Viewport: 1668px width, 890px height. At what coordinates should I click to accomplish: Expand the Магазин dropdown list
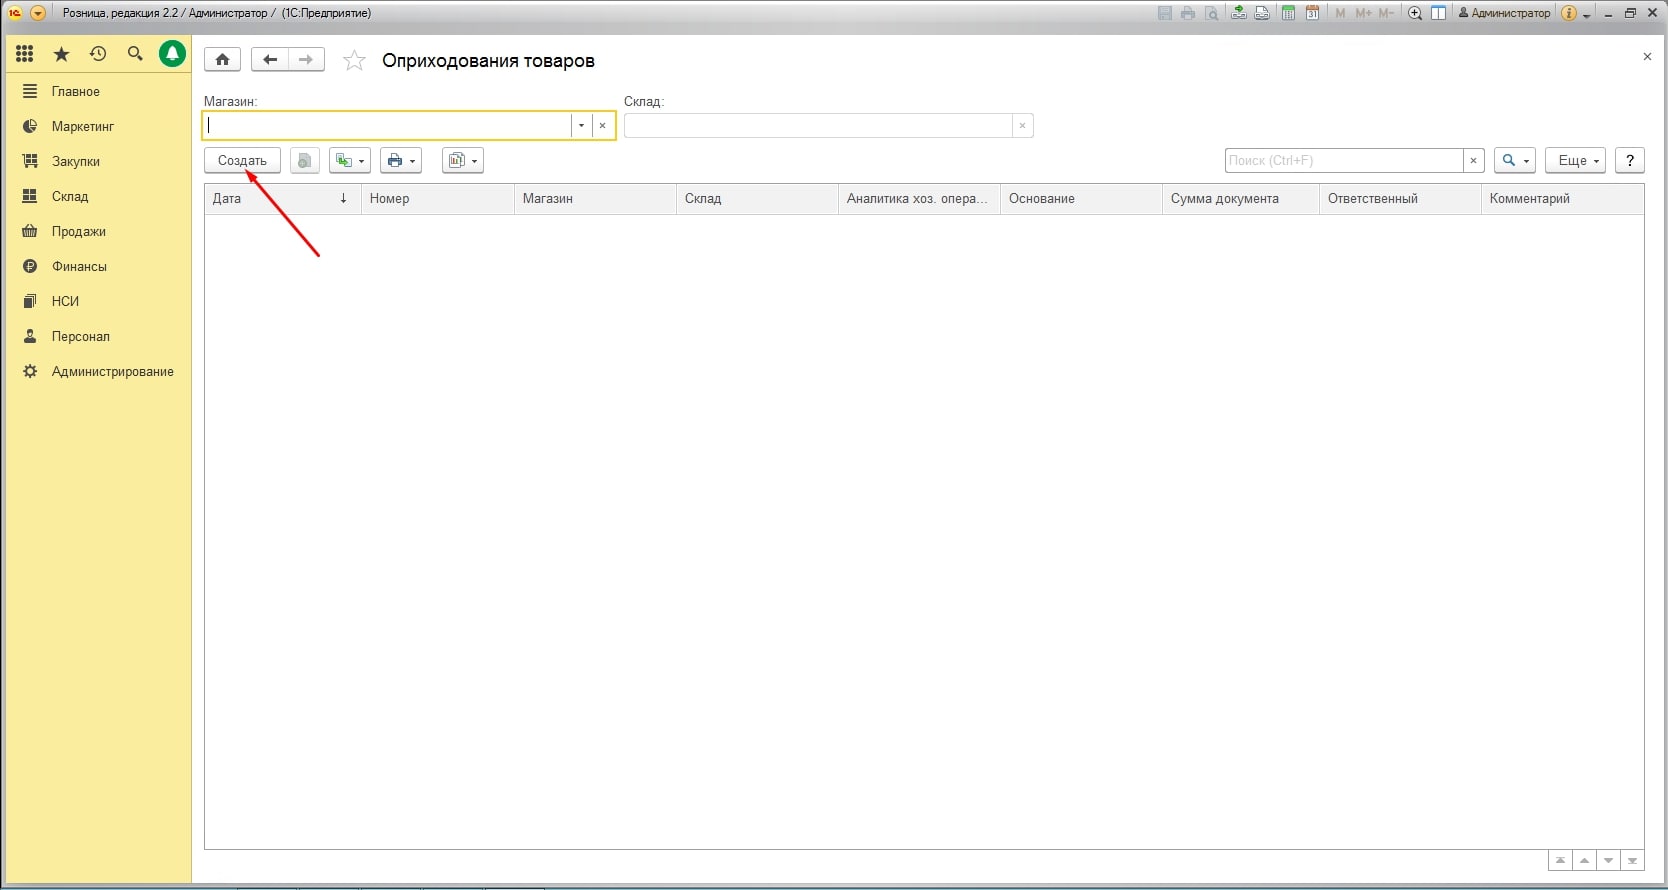tap(581, 126)
